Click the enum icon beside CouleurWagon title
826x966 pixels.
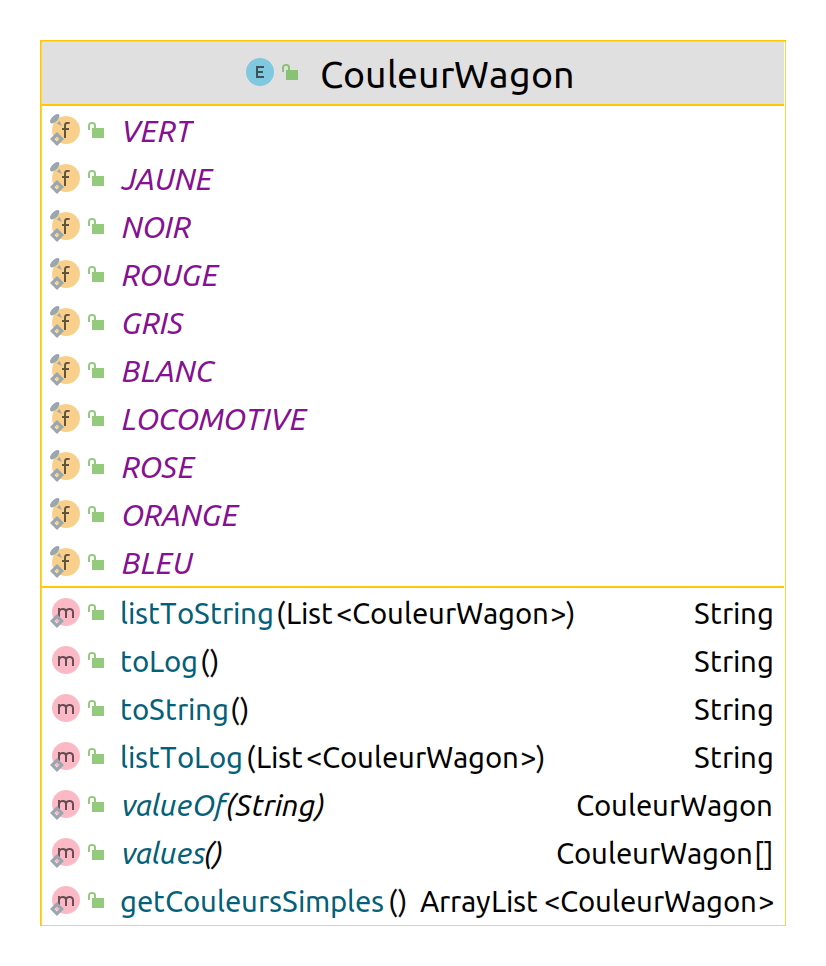(x=259, y=73)
